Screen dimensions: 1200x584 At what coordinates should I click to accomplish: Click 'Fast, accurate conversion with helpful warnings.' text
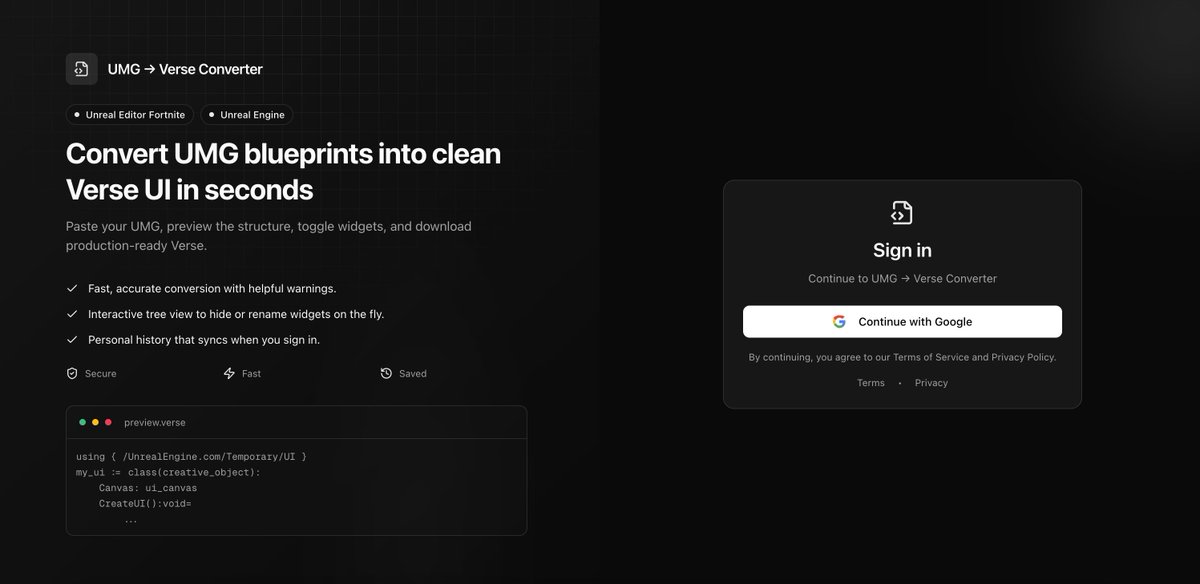click(x=212, y=288)
